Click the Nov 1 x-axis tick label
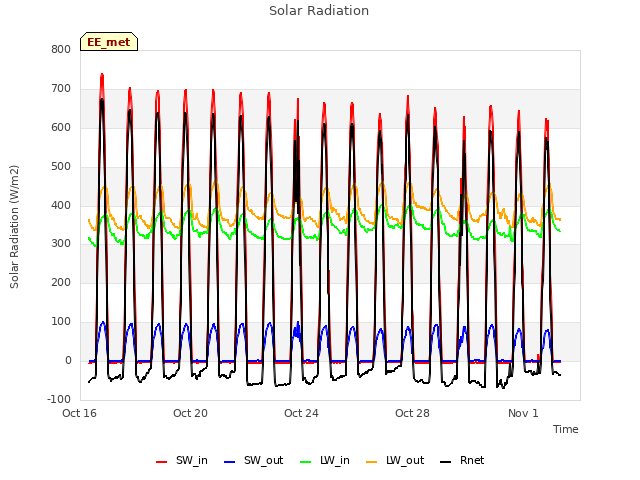 point(523,413)
